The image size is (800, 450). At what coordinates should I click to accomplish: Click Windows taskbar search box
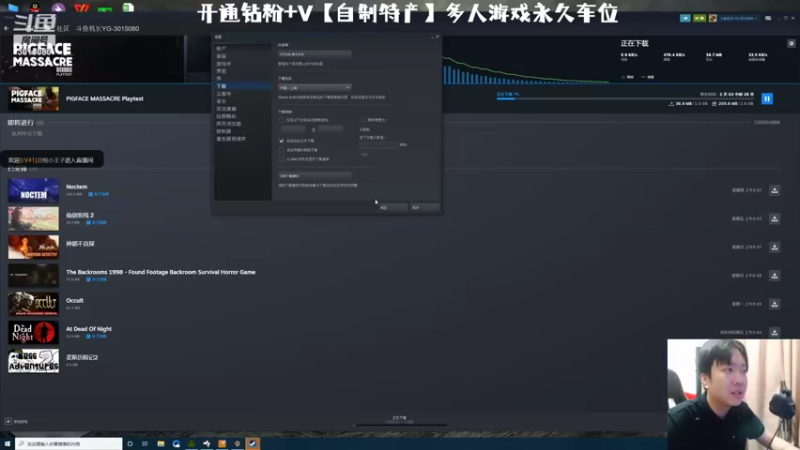tap(69, 444)
